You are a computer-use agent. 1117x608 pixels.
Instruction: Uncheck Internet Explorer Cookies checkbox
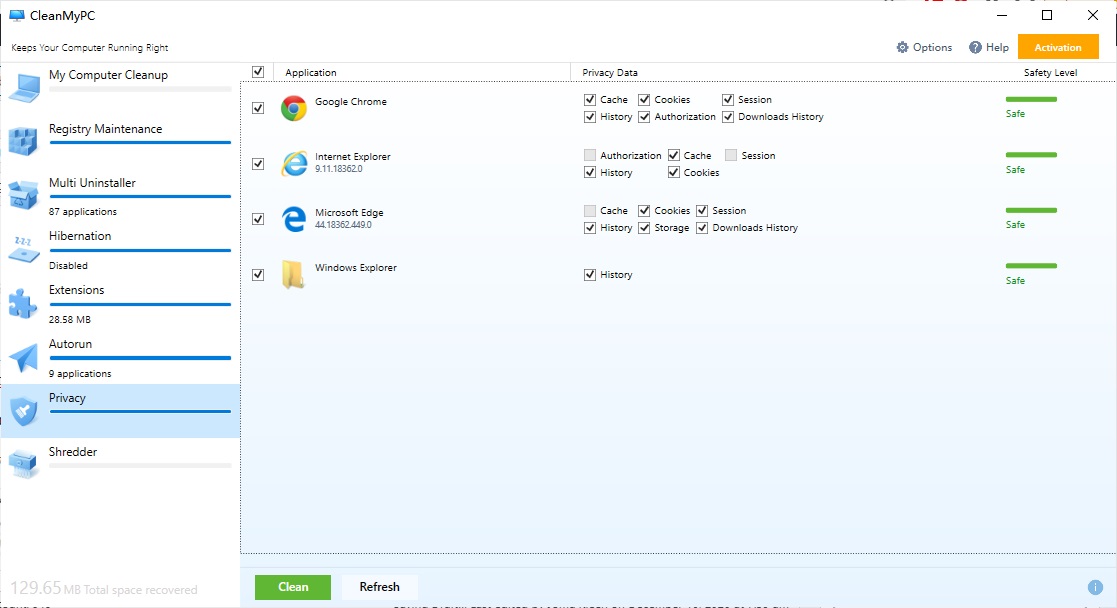[674, 172]
